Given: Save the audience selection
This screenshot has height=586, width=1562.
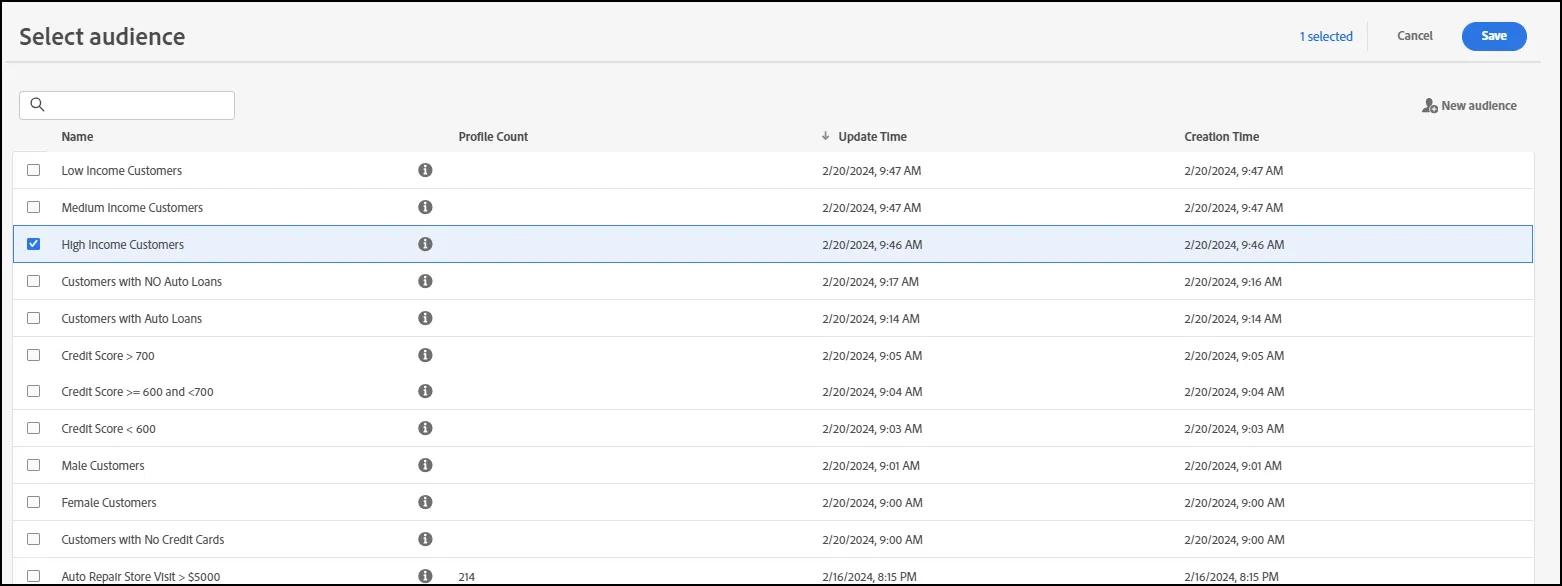Looking at the screenshot, I should [x=1494, y=36].
